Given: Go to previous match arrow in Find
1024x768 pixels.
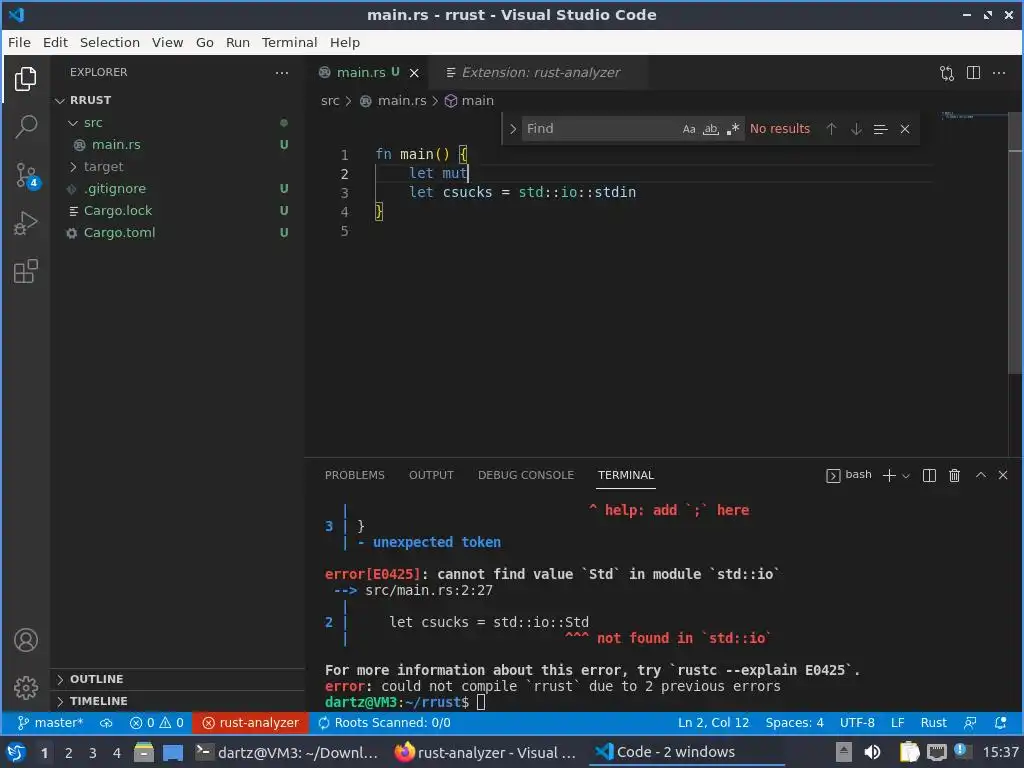Looking at the screenshot, I should [831, 129].
